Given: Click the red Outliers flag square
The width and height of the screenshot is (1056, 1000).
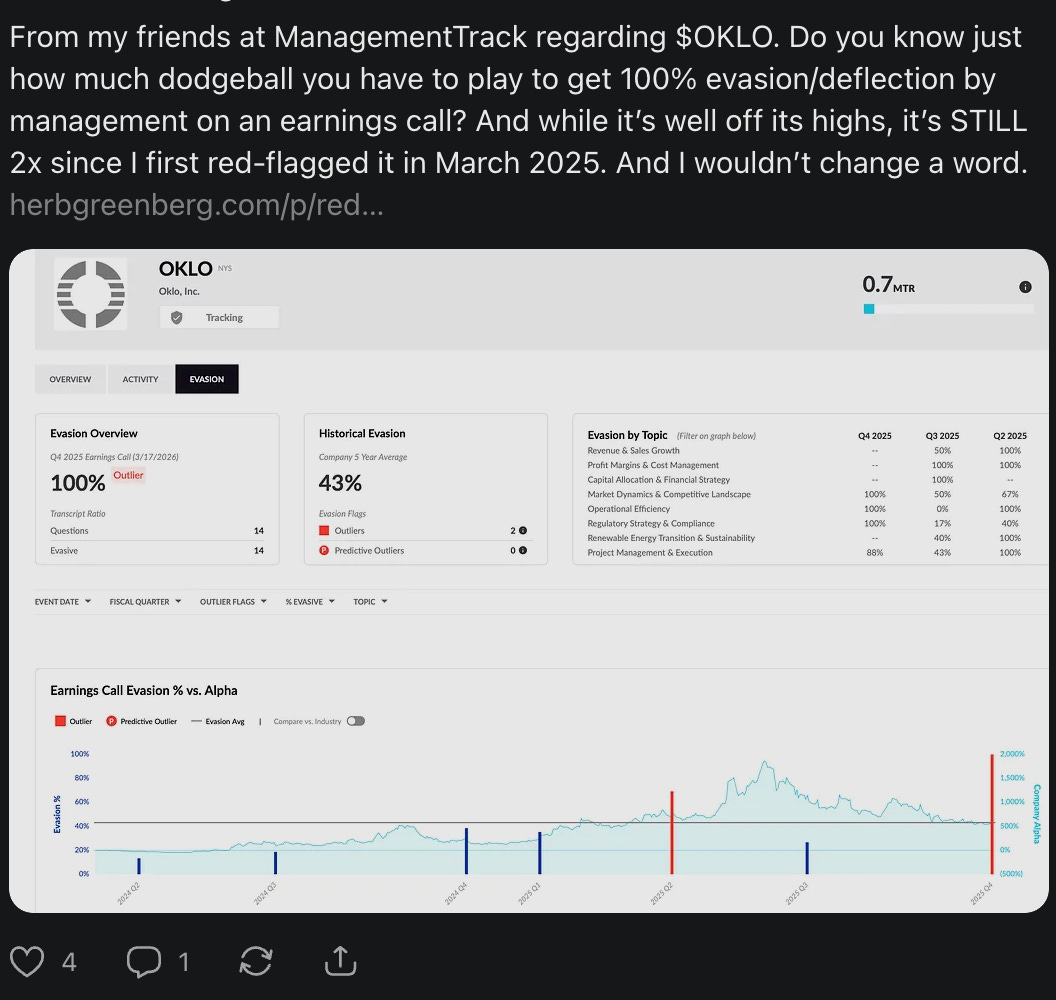Looking at the screenshot, I should 324,531.
